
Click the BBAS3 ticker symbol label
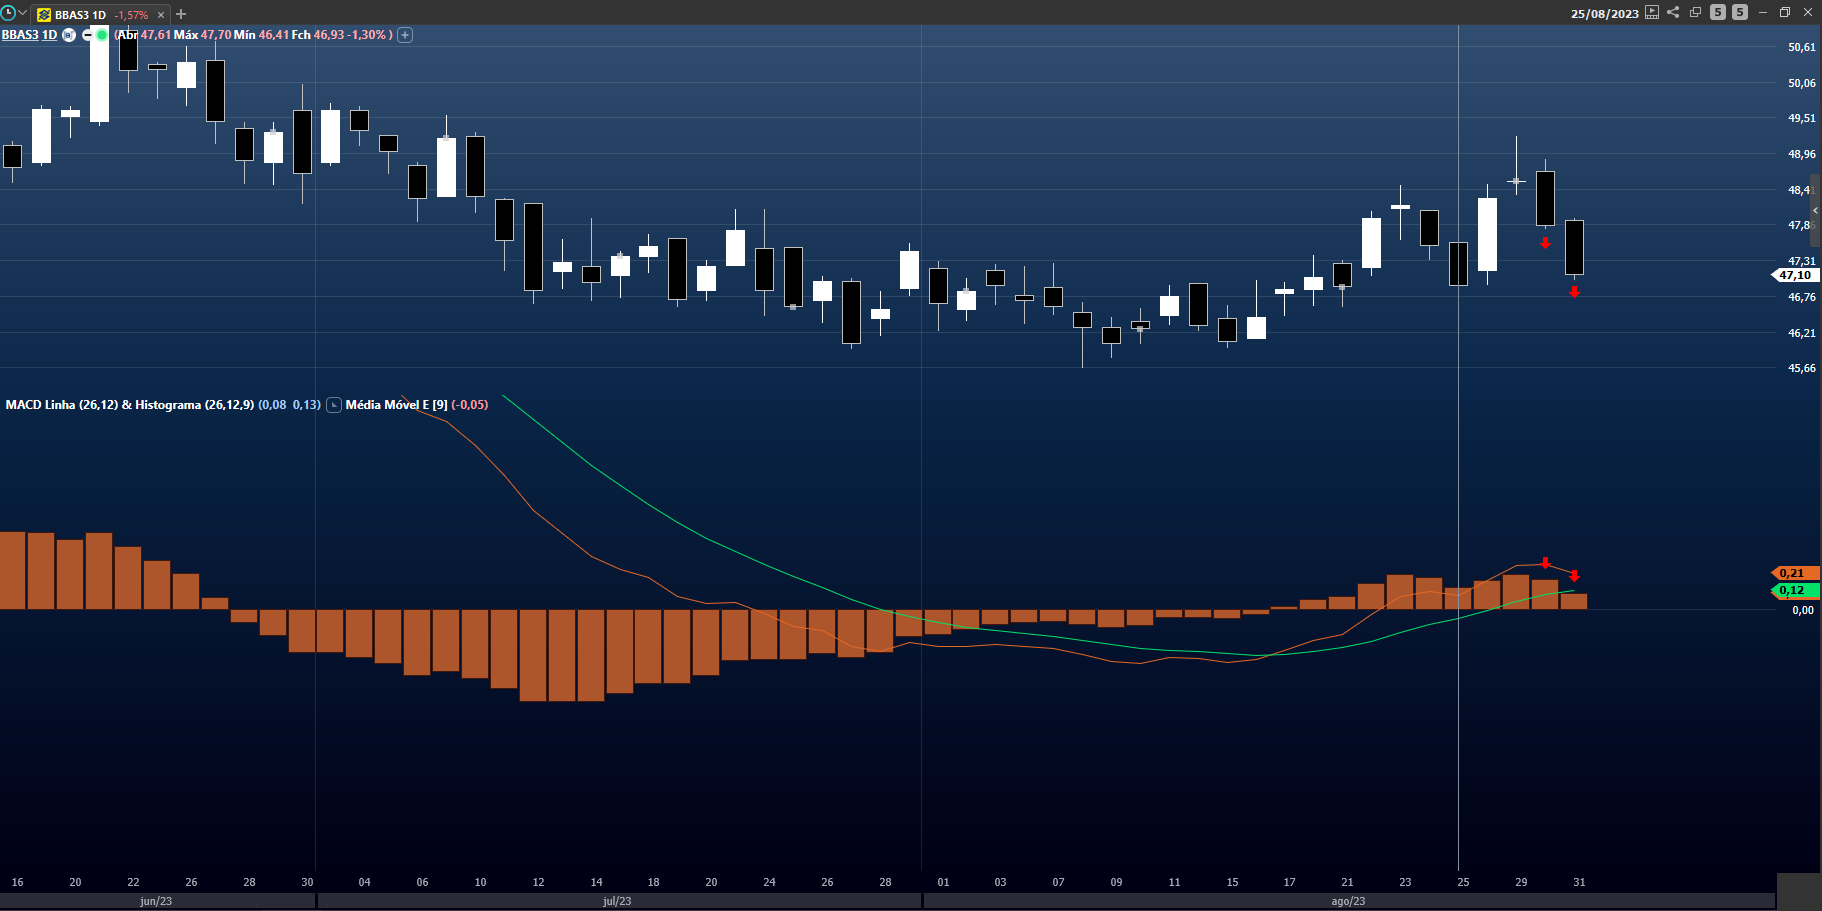click(x=20, y=35)
